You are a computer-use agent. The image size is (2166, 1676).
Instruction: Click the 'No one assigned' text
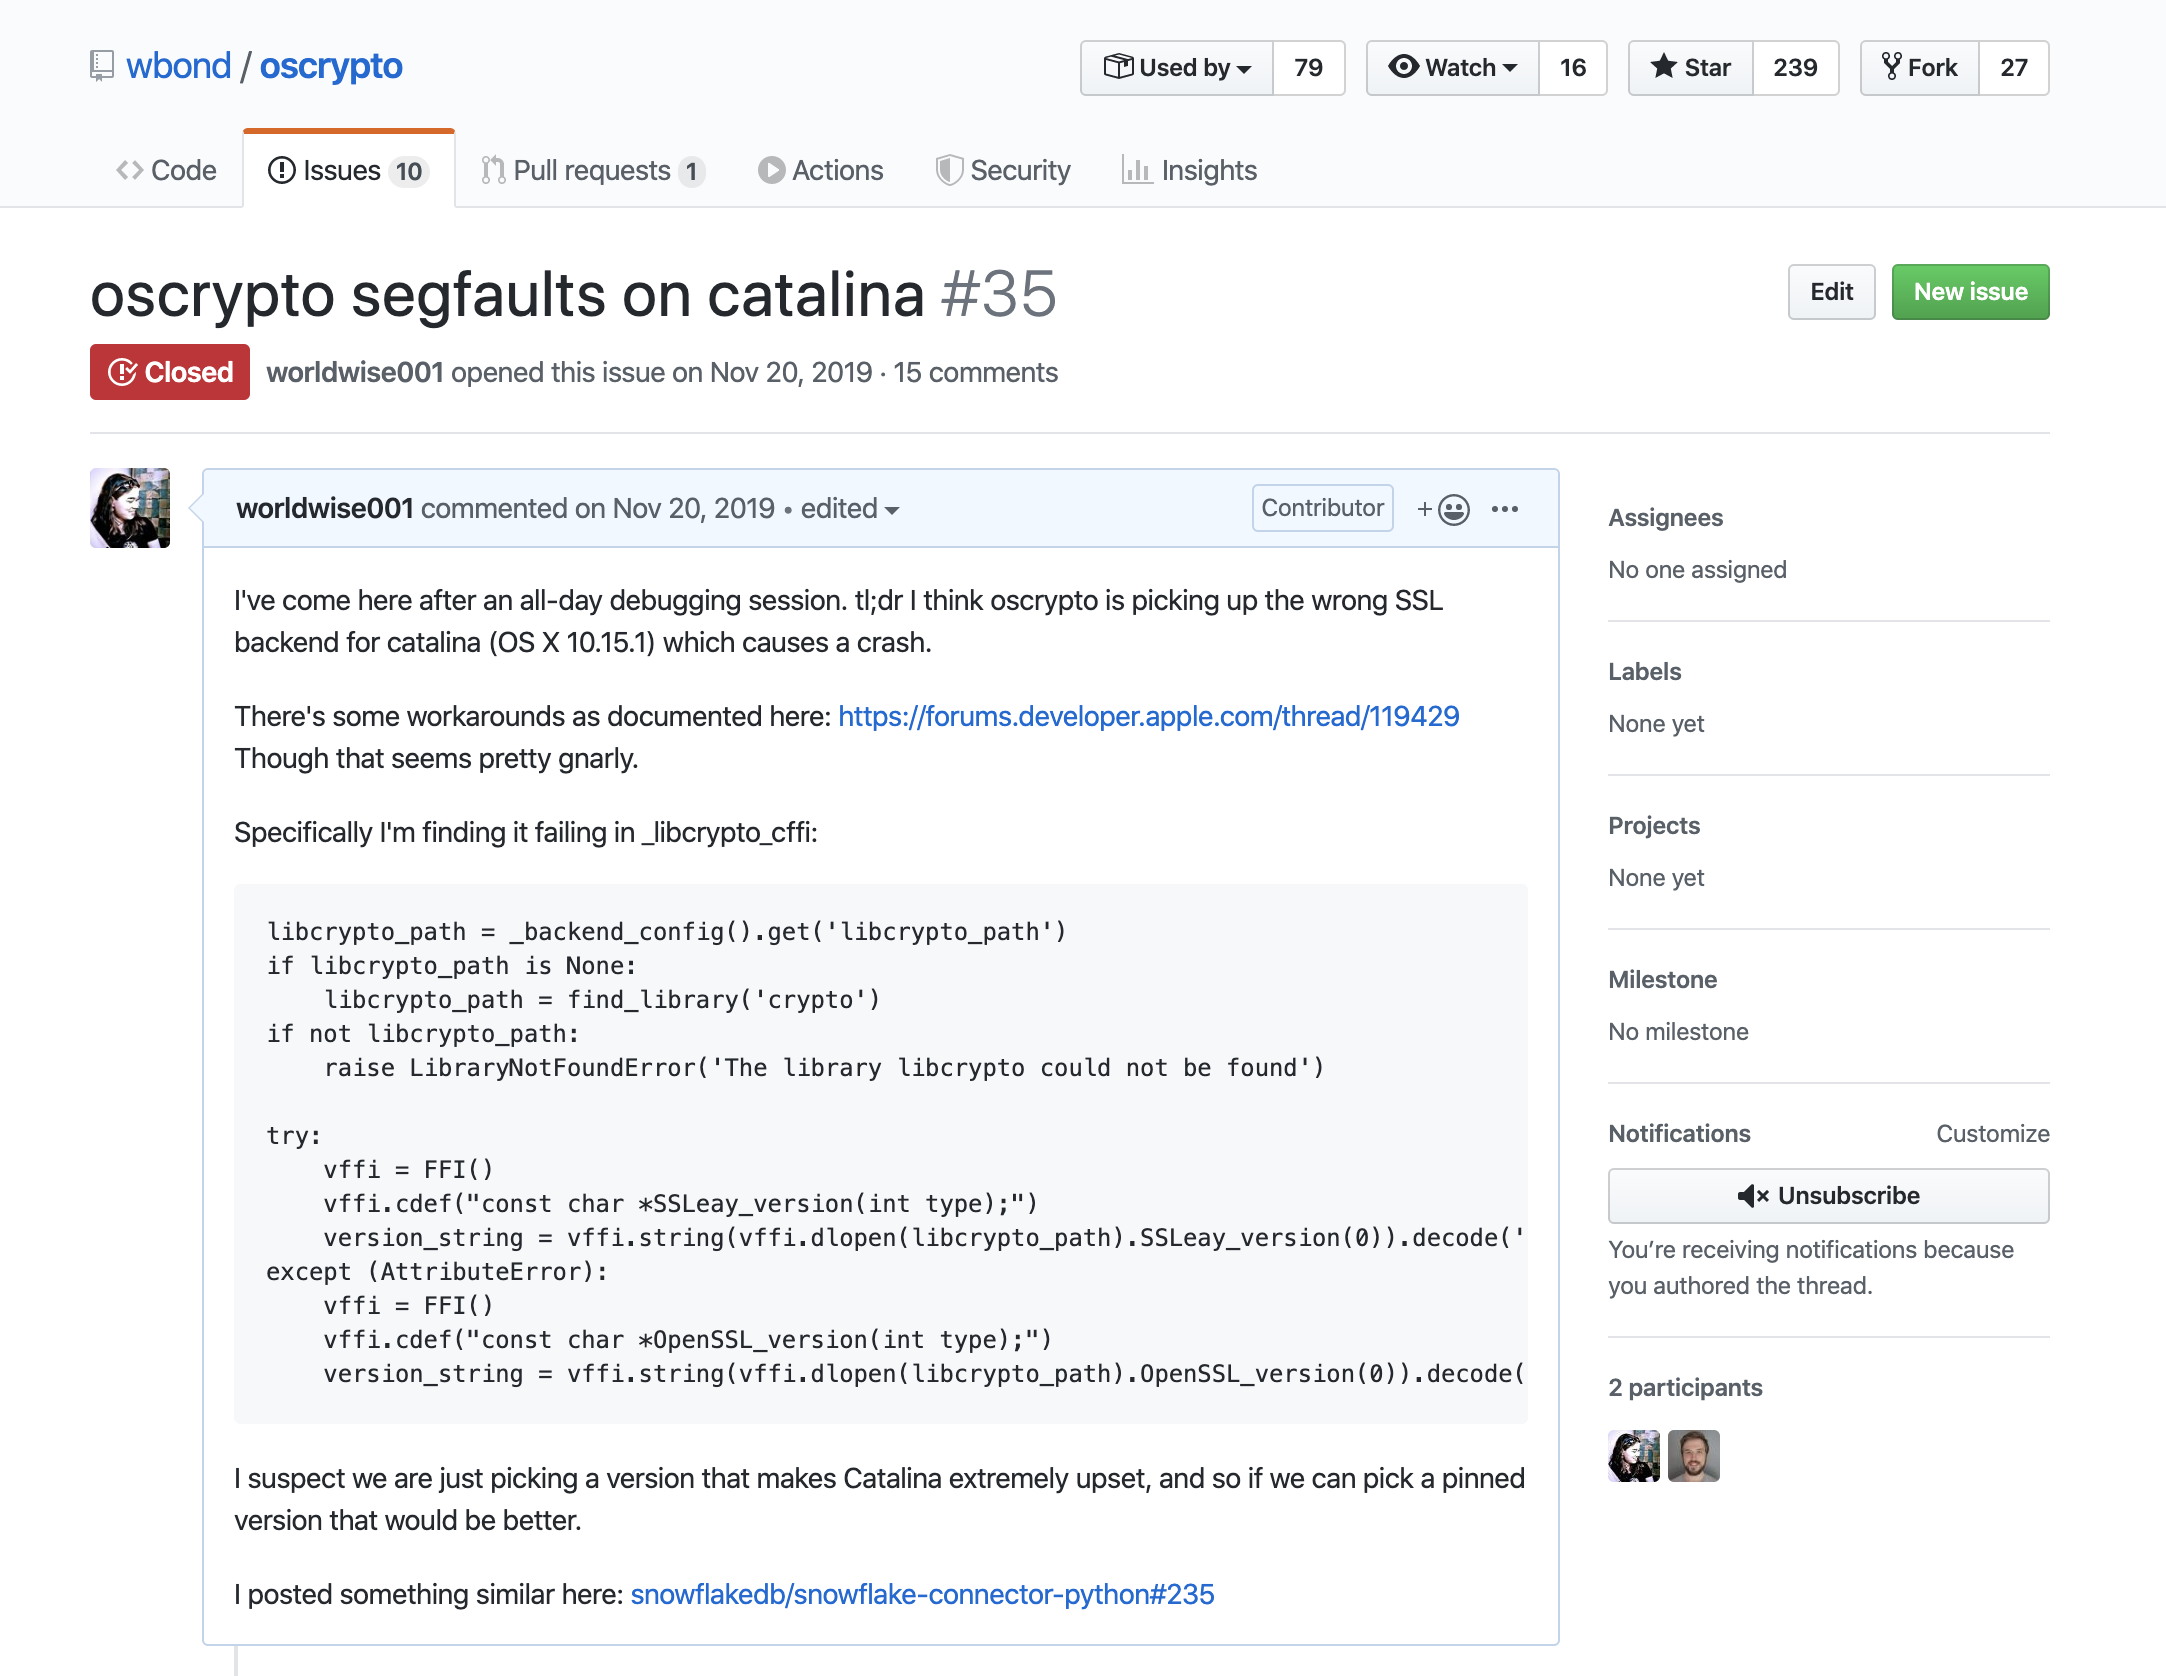1697,570
